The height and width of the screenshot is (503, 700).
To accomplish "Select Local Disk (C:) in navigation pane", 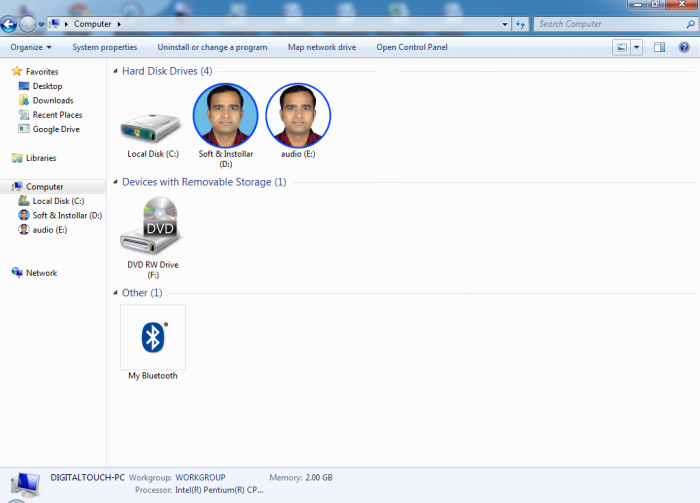I will click(58, 201).
